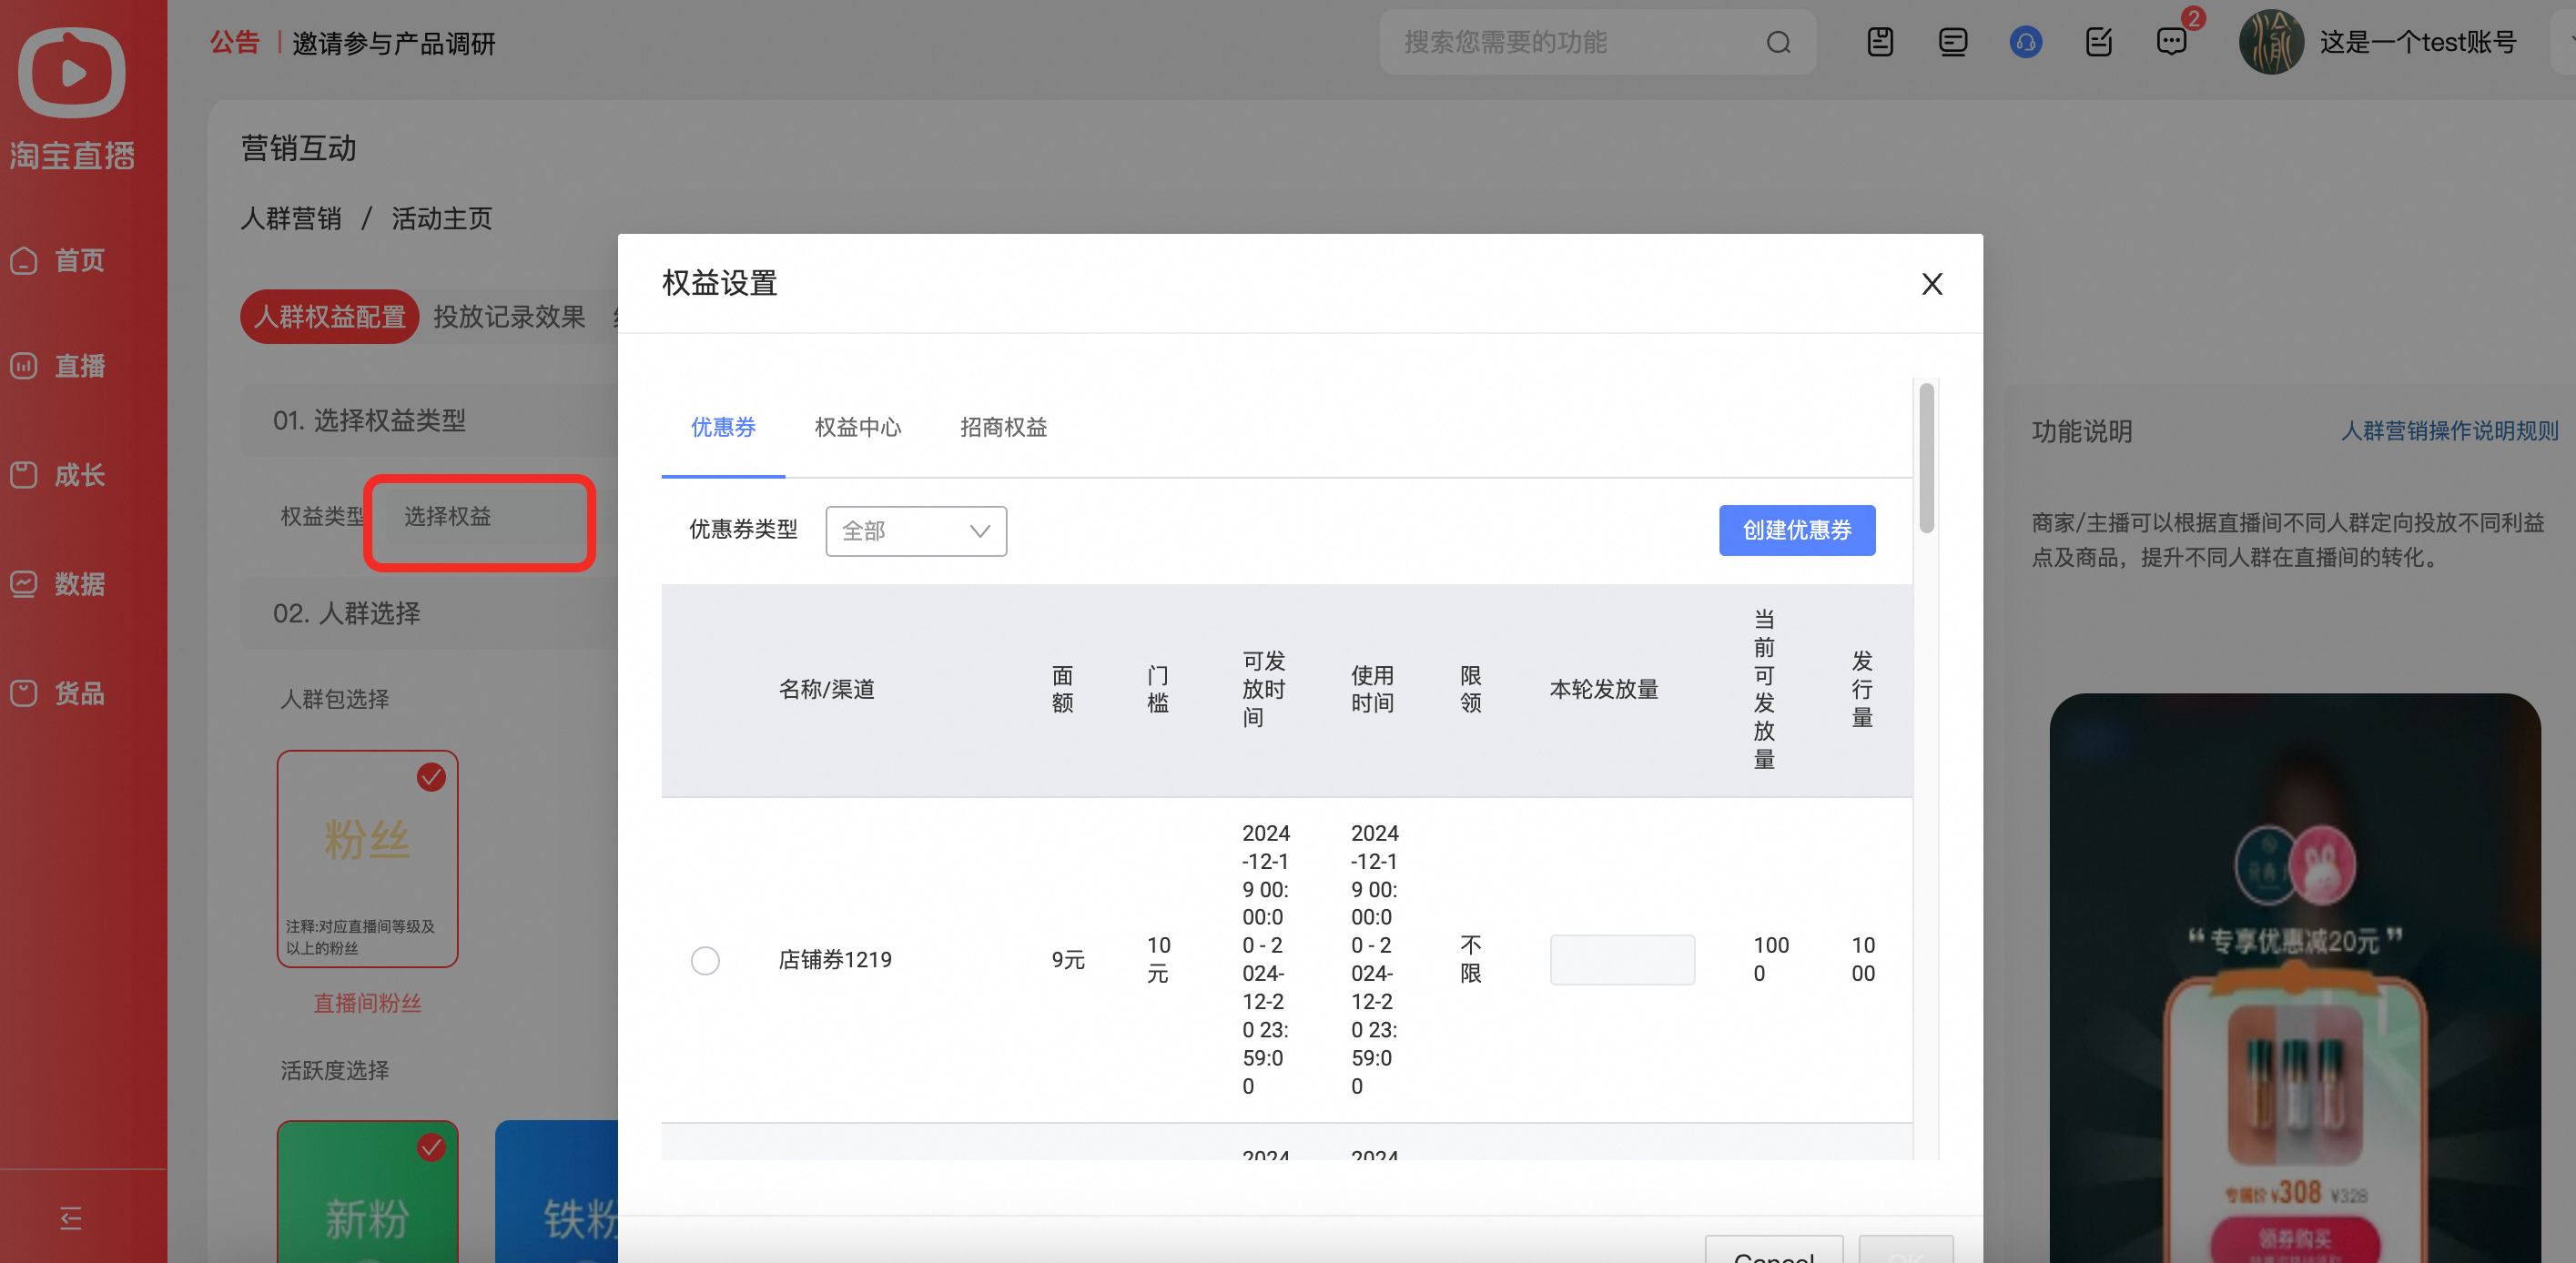Select the 投放记录效果 tab
Image resolution: width=2576 pixels, height=1263 pixels.
[509, 317]
